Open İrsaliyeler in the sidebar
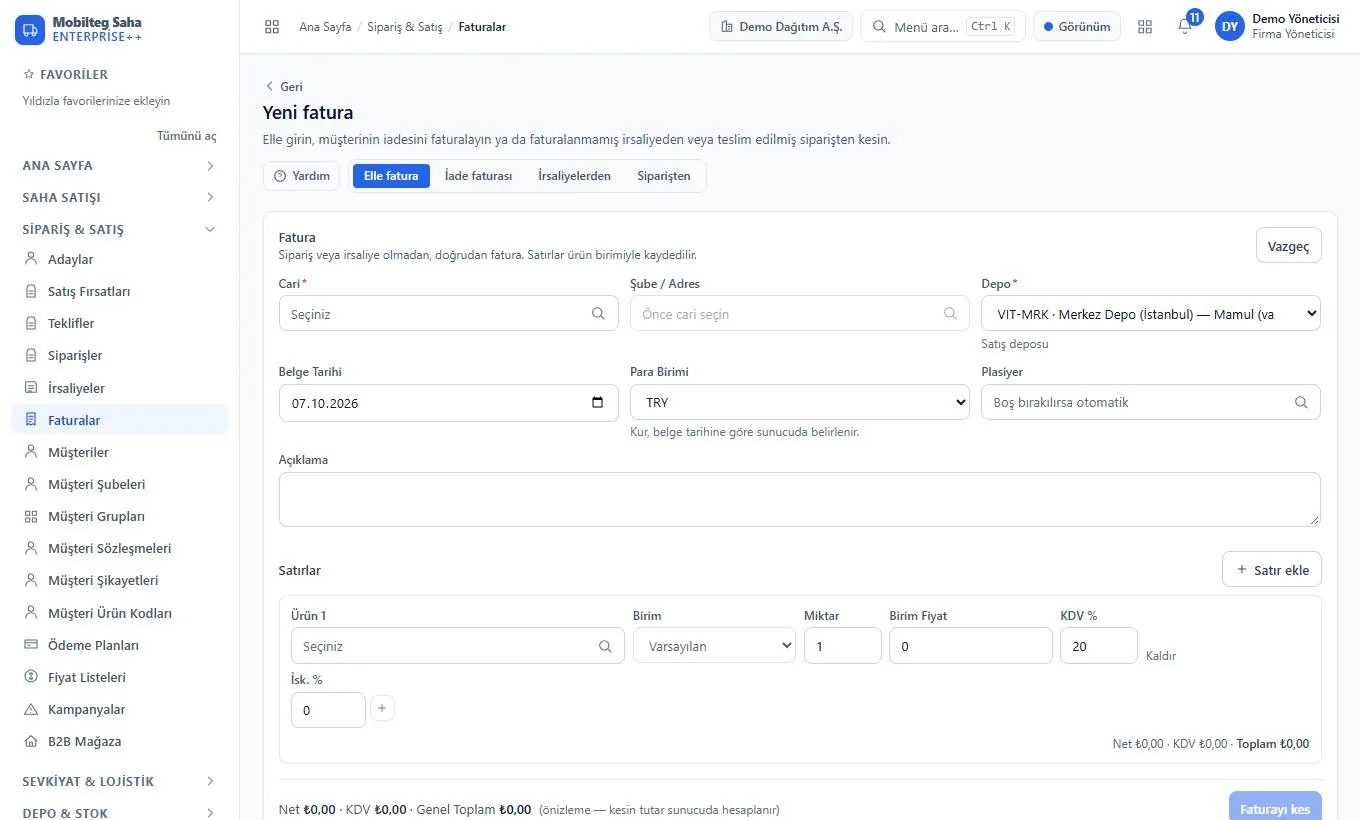Image resolution: width=1360 pixels, height=820 pixels. coord(120,388)
